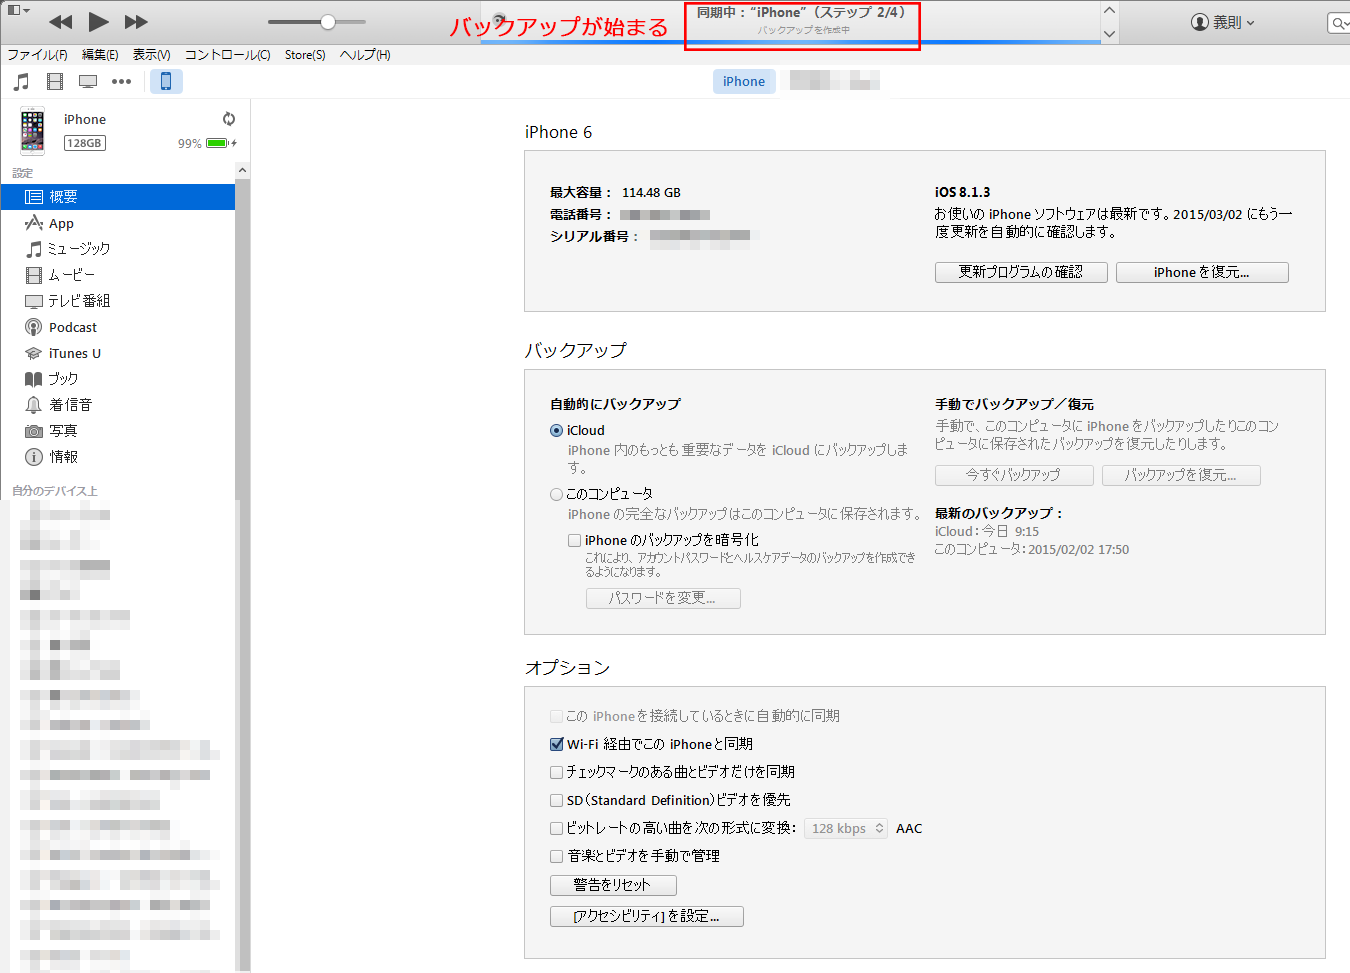The image size is (1350, 973).
Task: Enable iPhone のバックアップを暗号化 checkbox
Action: (x=575, y=540)
